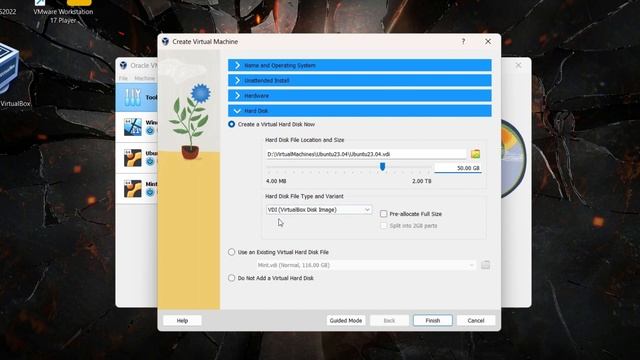Click the choose existing disk file icon
Image resolution: width=640 pixels, height=360 pixels.
[485, 265]
